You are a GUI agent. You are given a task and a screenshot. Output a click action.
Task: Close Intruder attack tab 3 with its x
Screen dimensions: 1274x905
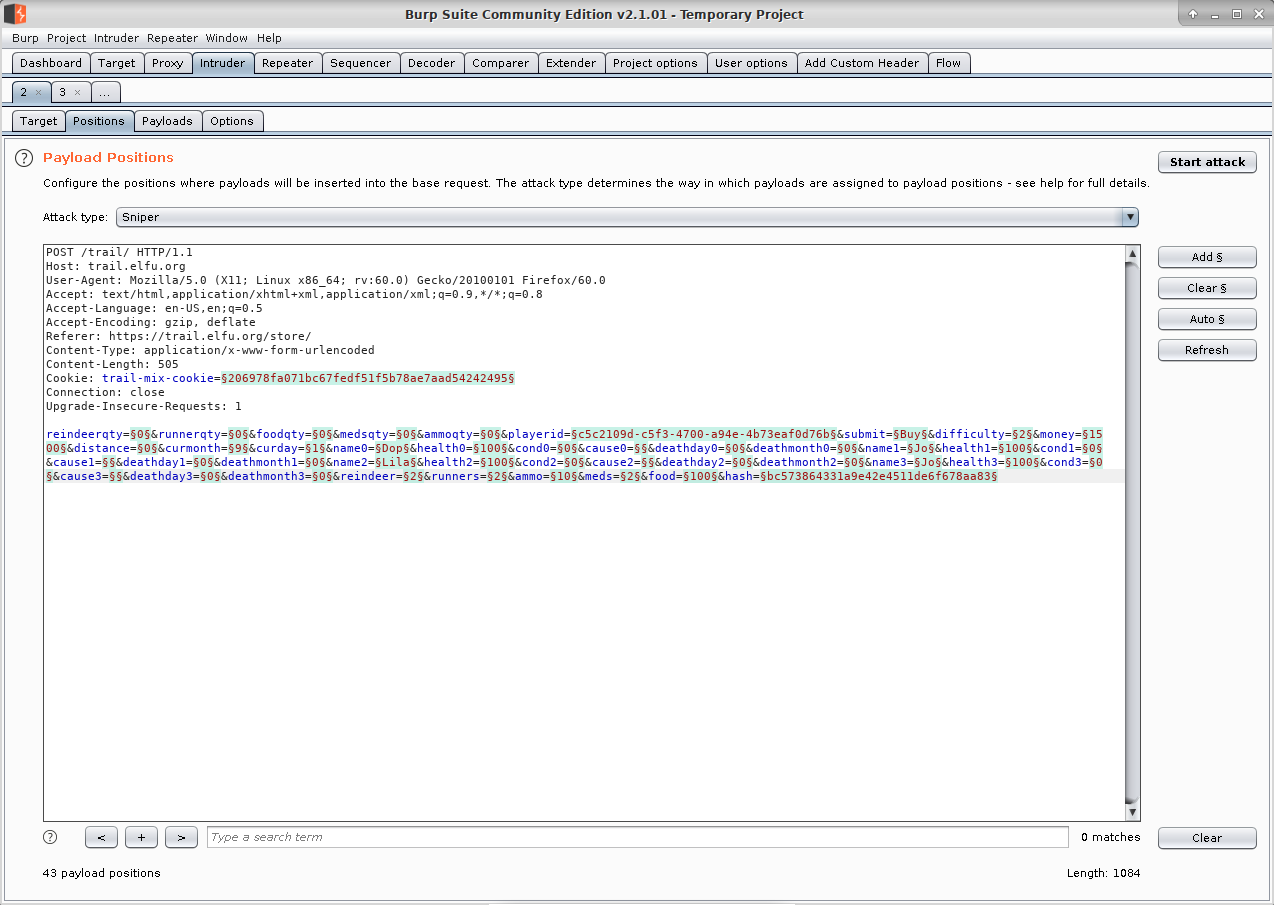click(77, 92)
